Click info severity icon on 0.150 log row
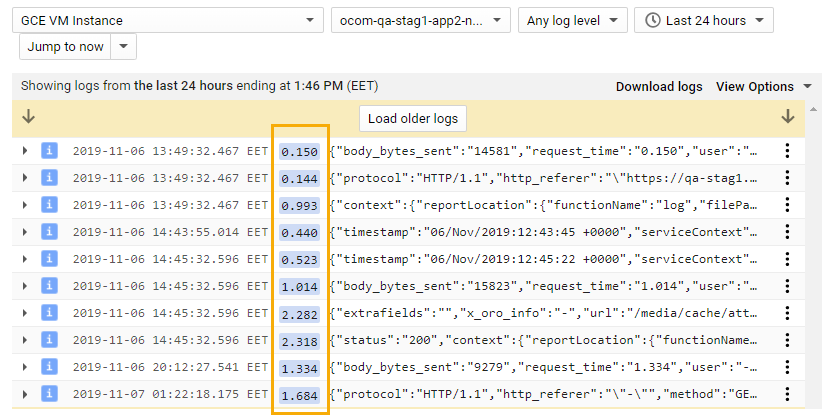 (x=48, y=151)
